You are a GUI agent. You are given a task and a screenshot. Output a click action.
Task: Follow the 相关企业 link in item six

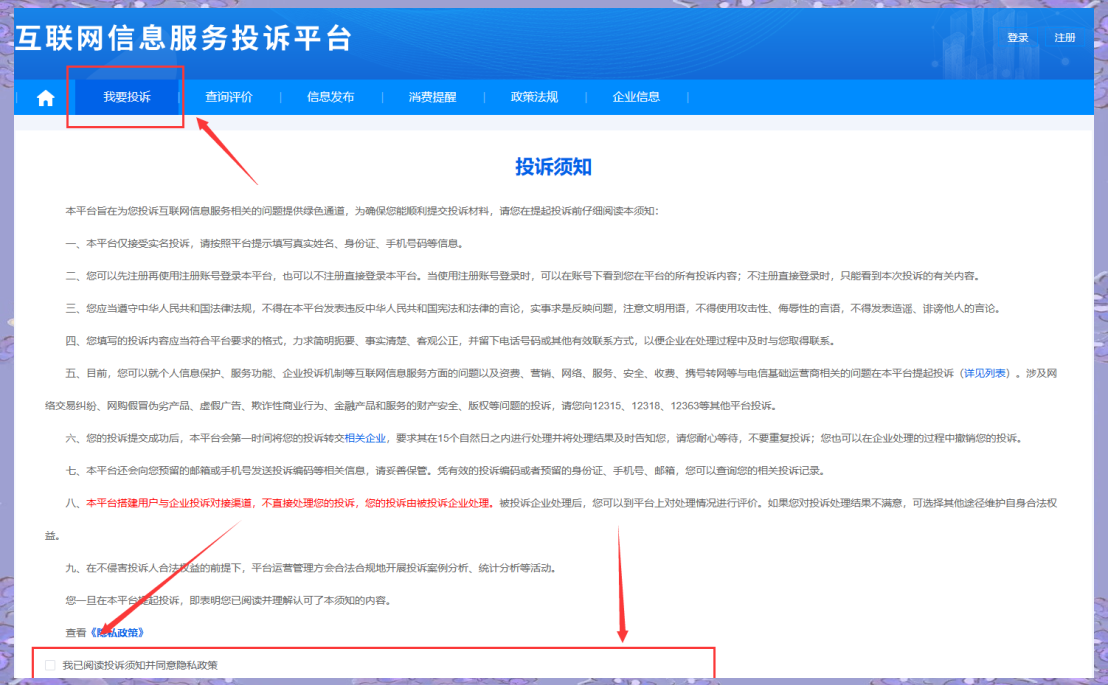[x=365, y=438]
